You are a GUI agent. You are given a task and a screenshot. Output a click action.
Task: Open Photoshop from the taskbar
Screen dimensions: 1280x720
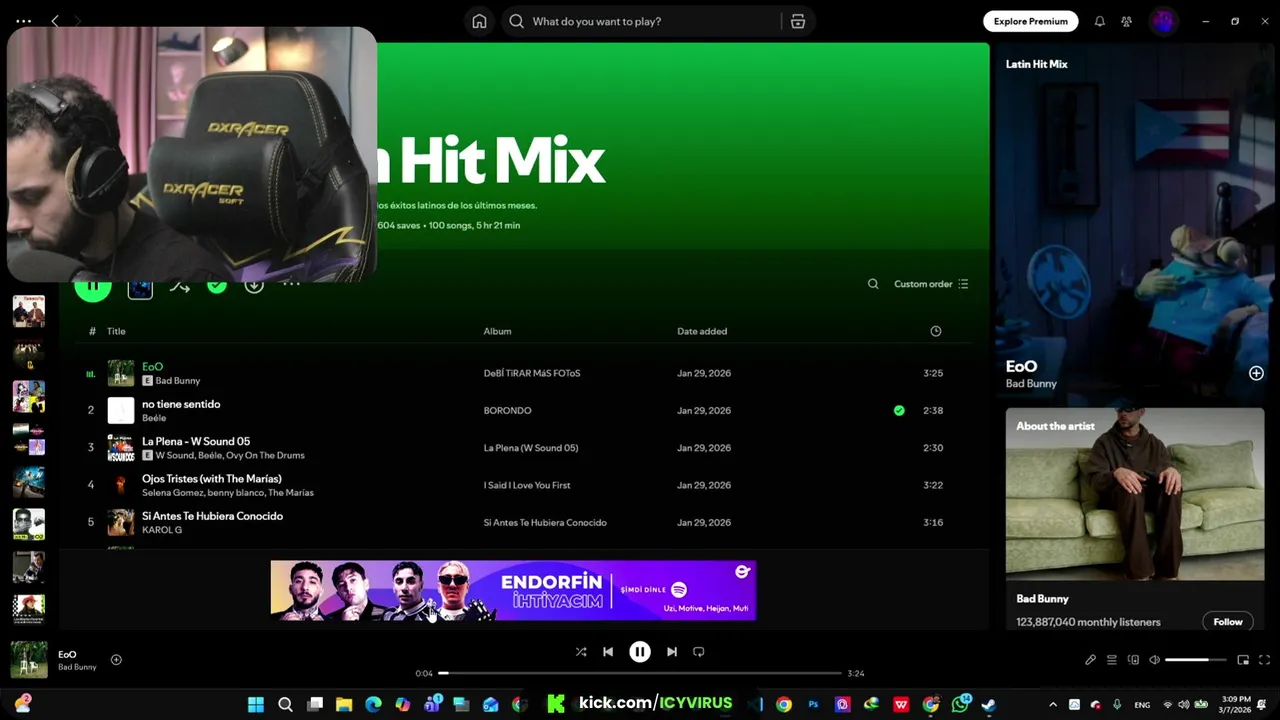(813, 704)
